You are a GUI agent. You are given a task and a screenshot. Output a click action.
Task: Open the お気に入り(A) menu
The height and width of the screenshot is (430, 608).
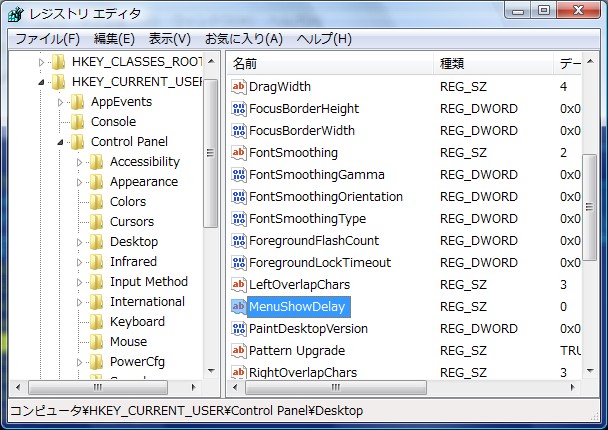click(x=243, y=39)
